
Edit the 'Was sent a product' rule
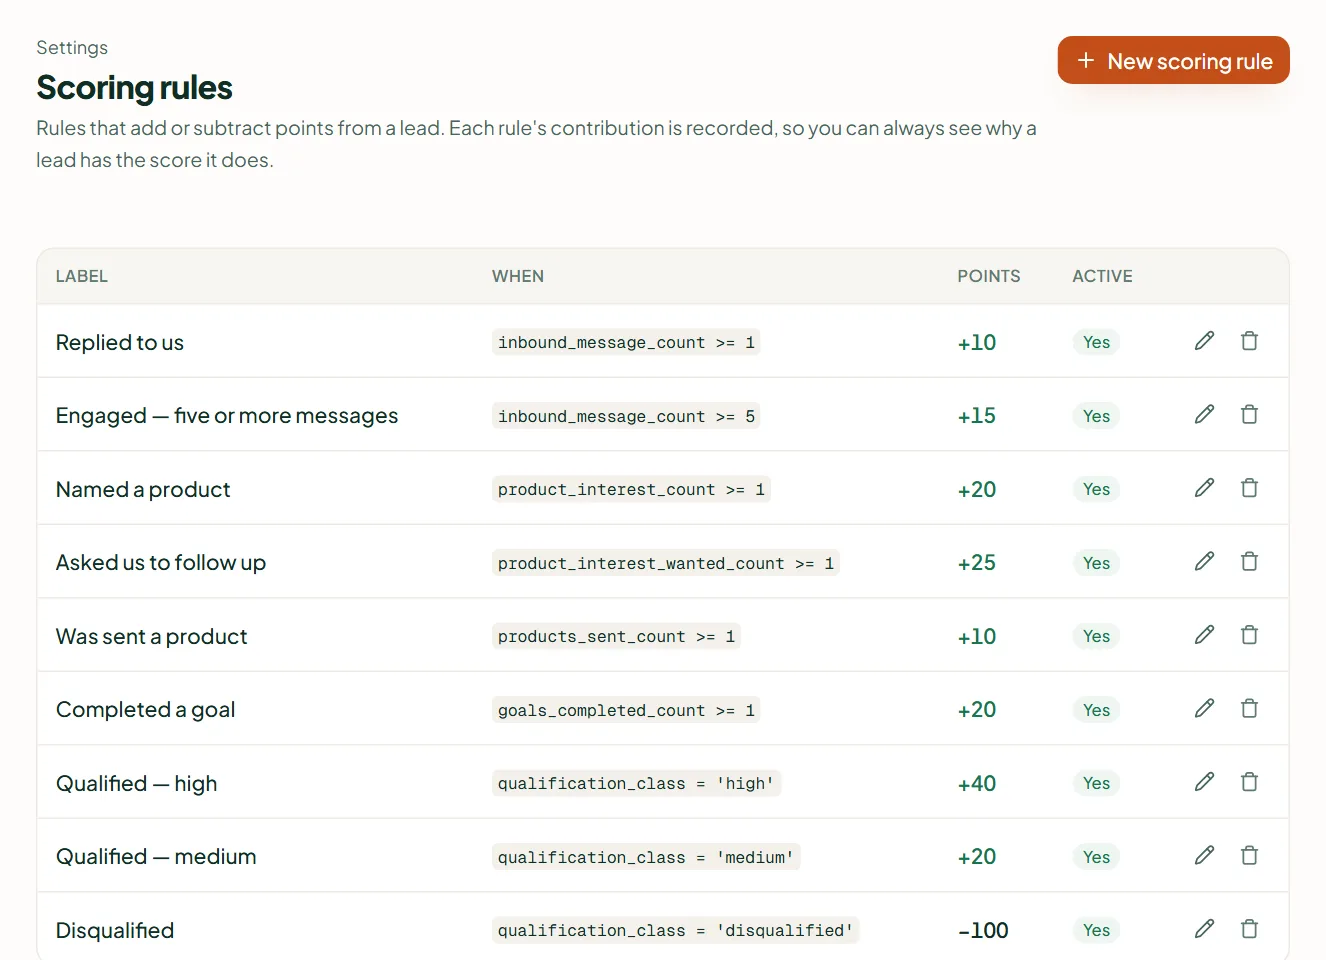1204,635
